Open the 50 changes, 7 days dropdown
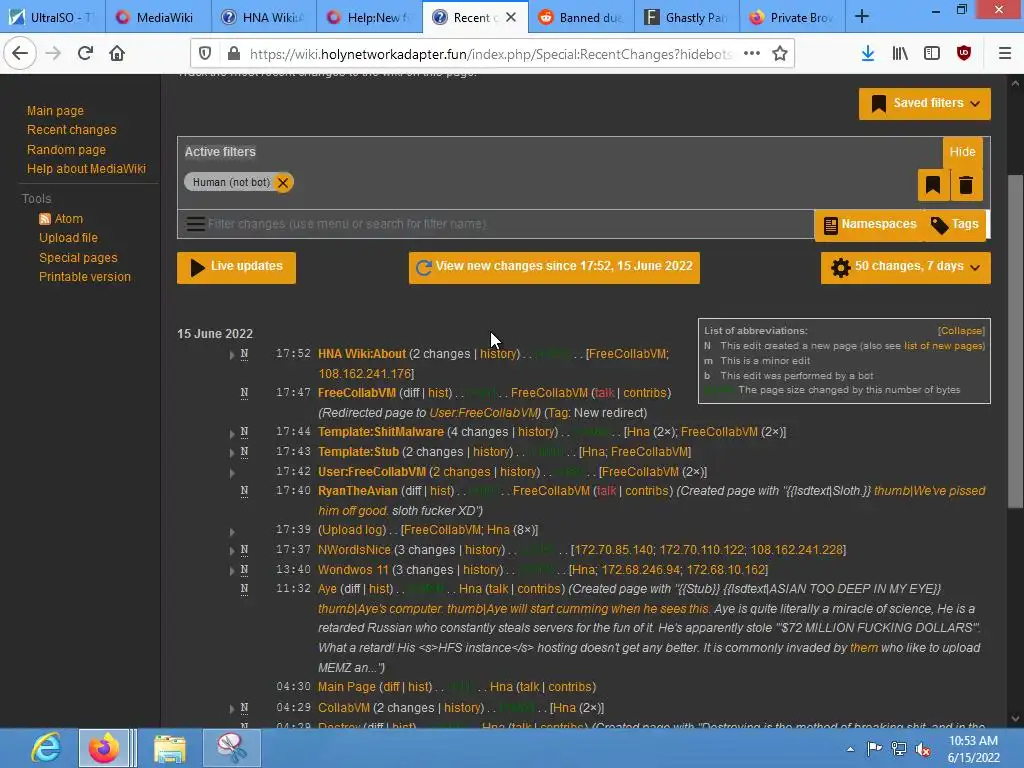This screenshot has height=768, width=1024. 906,267
